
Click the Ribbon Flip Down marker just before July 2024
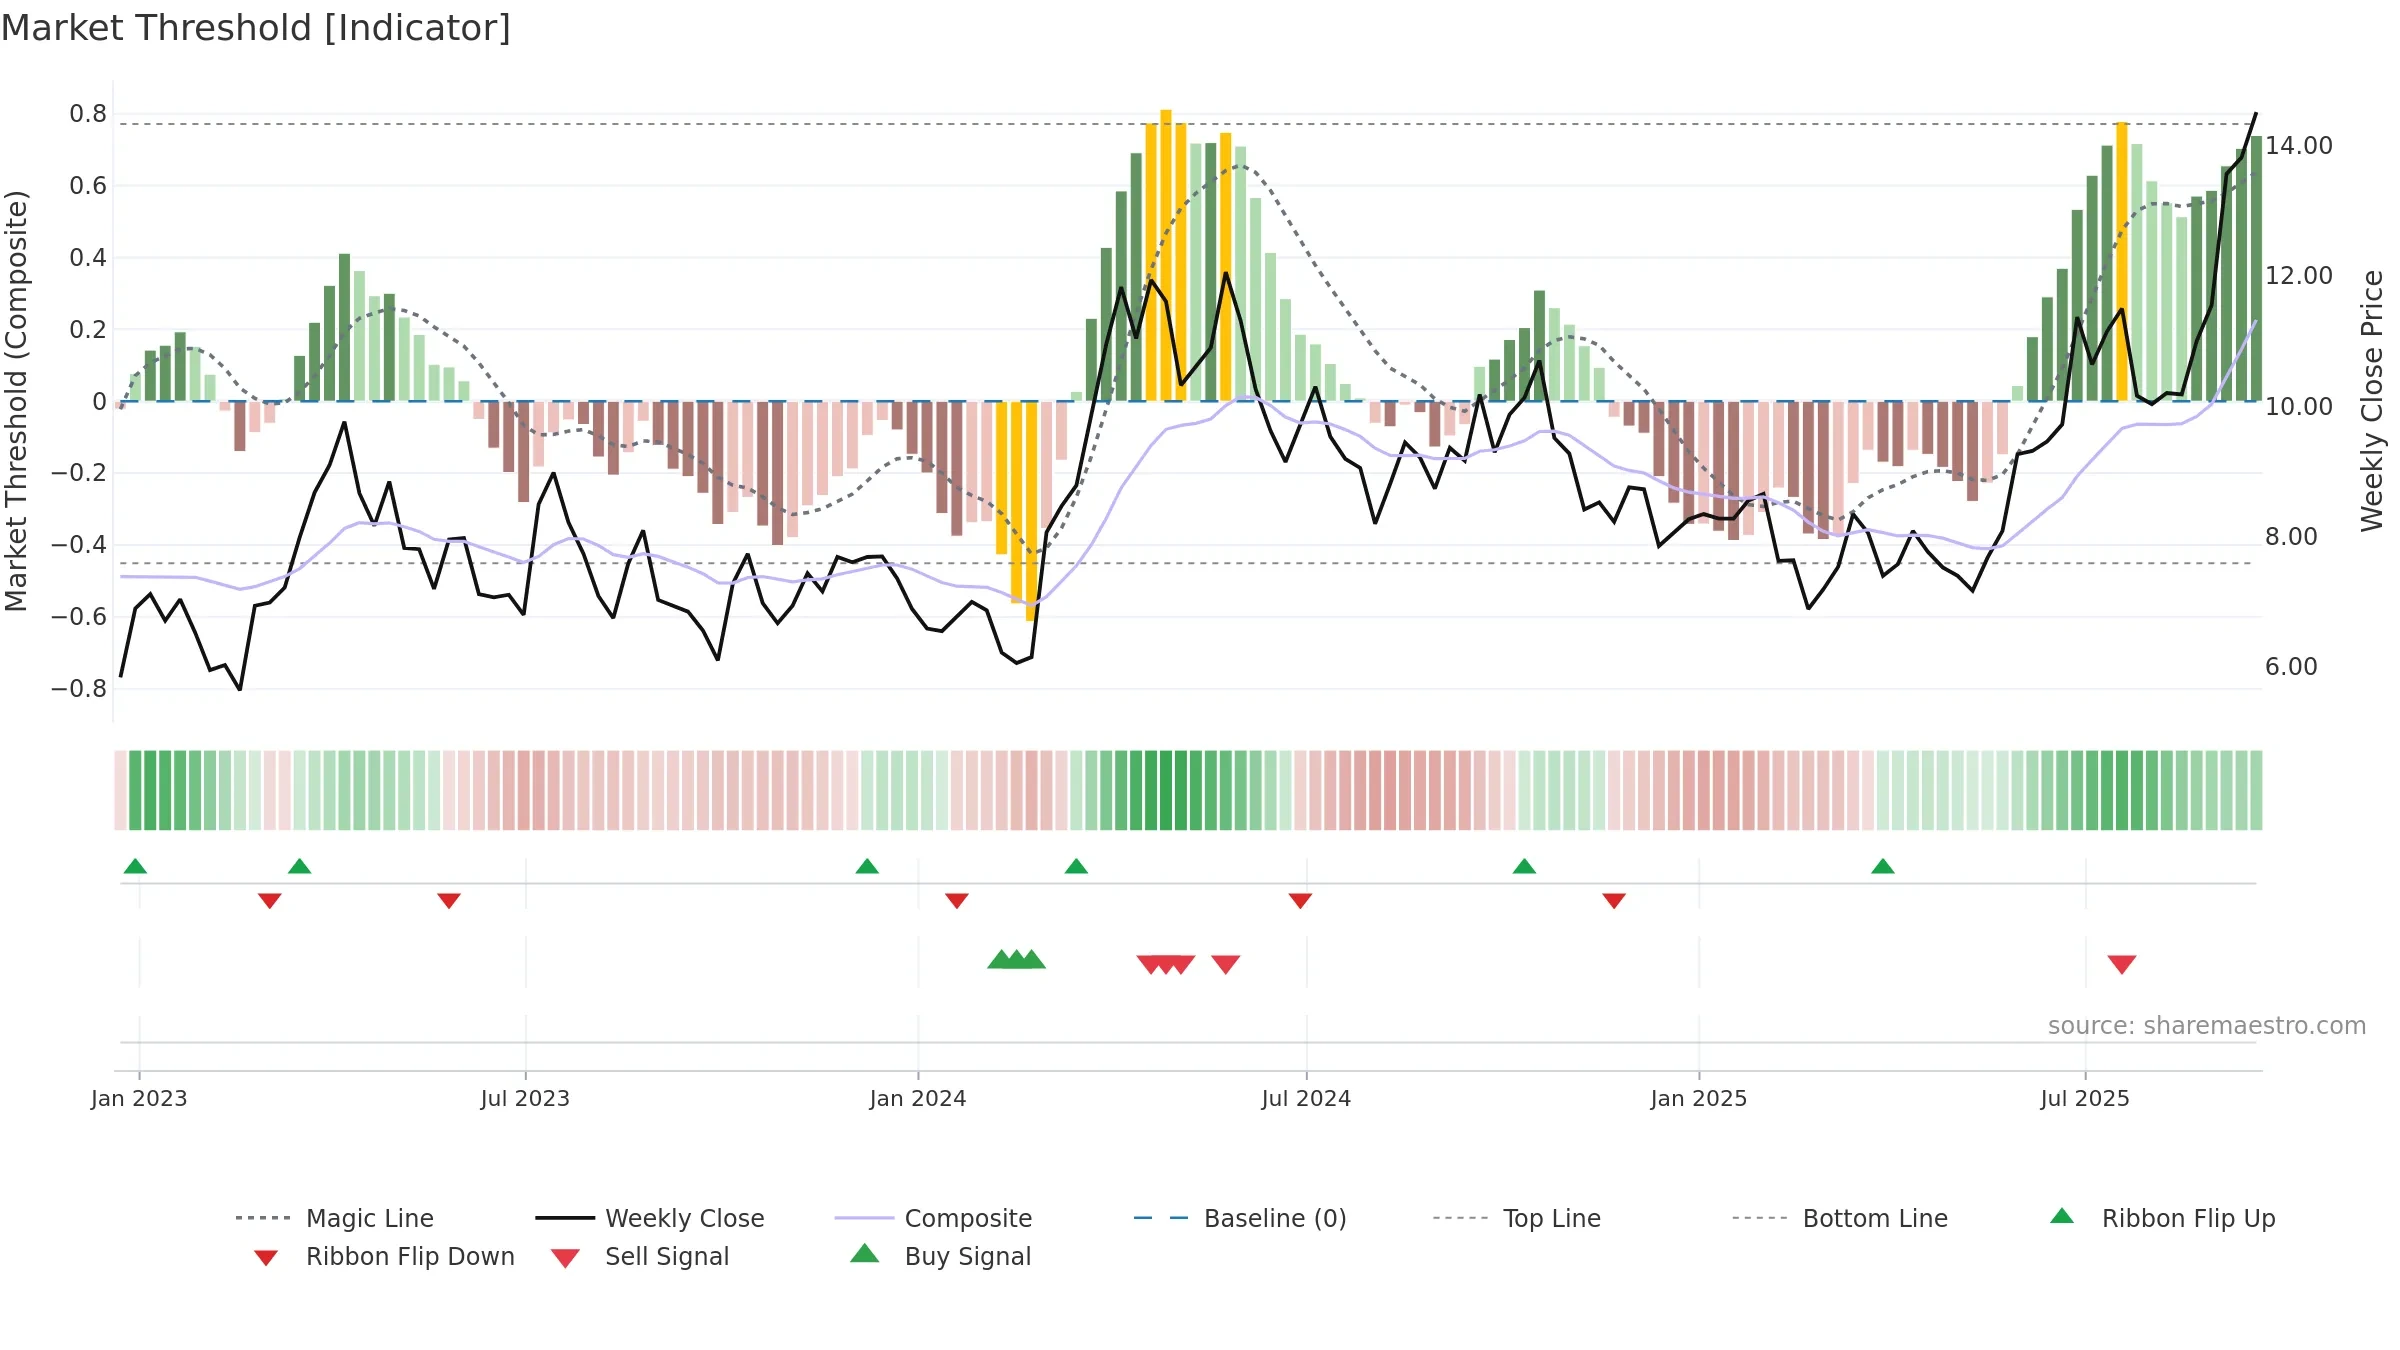pos(1300,901)
